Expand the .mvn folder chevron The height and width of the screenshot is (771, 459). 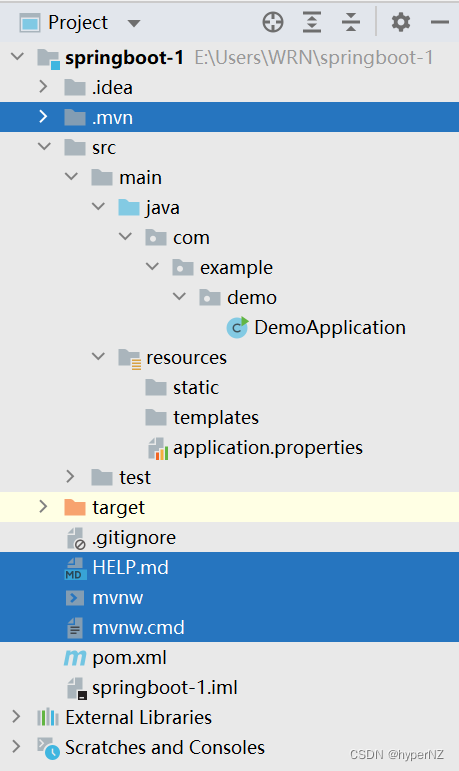tap(43, 117)
